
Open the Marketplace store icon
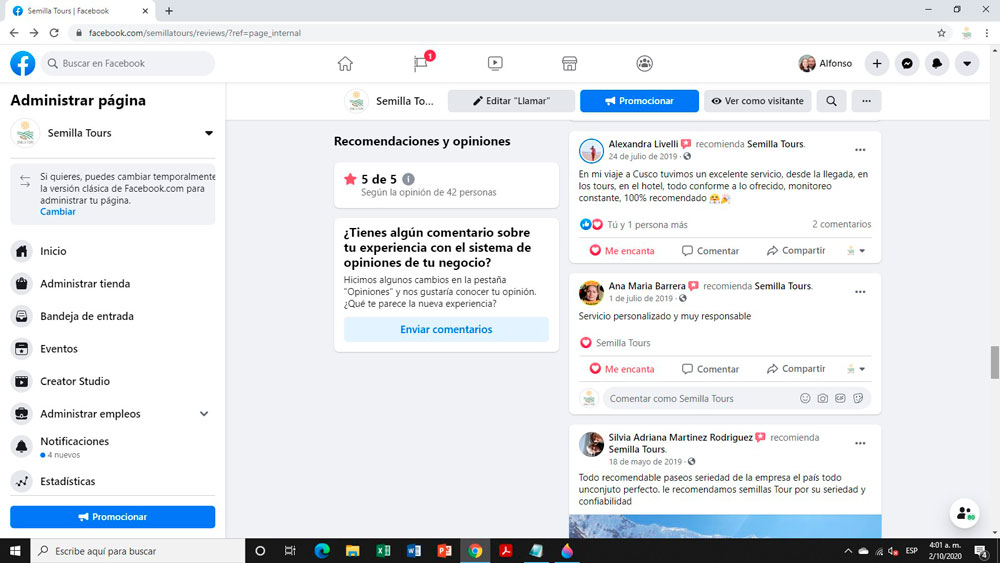pyautogui.click(x=570, y=63)
